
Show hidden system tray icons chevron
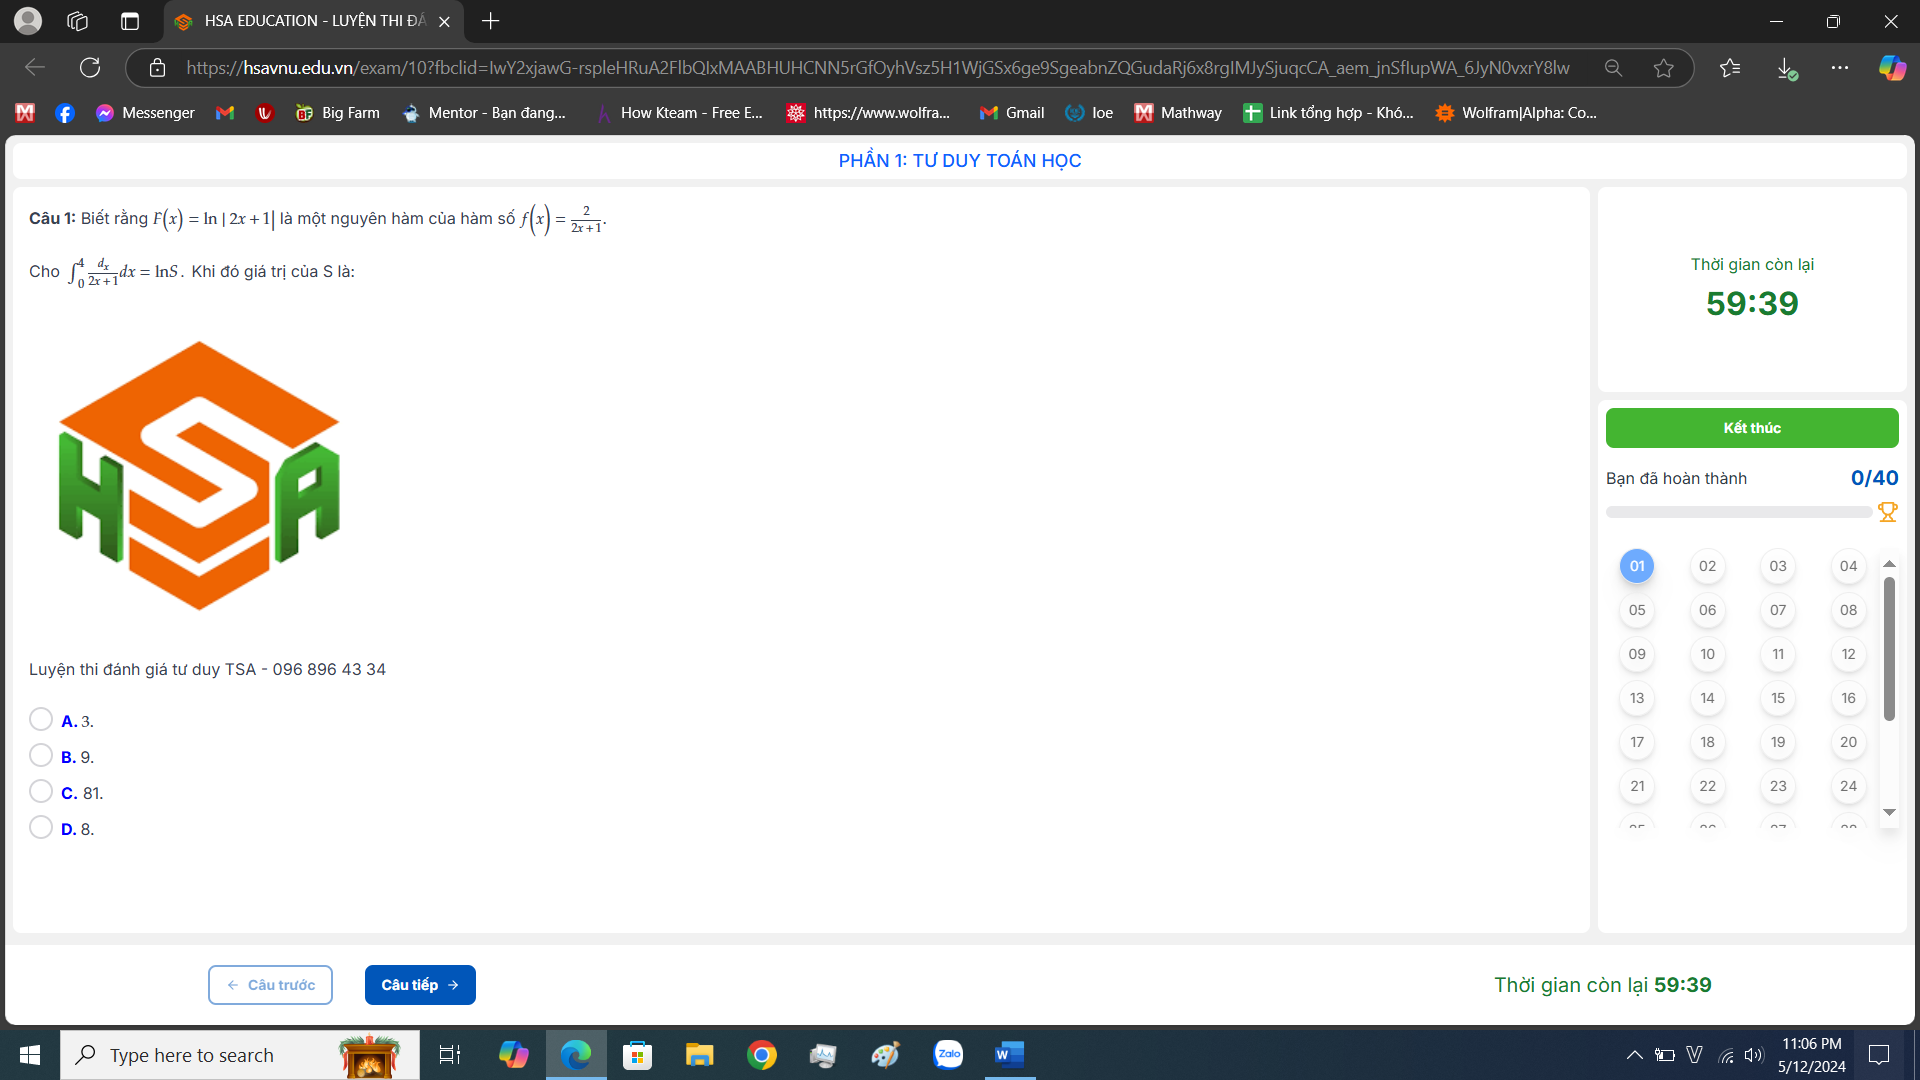pos(1634,1055)
